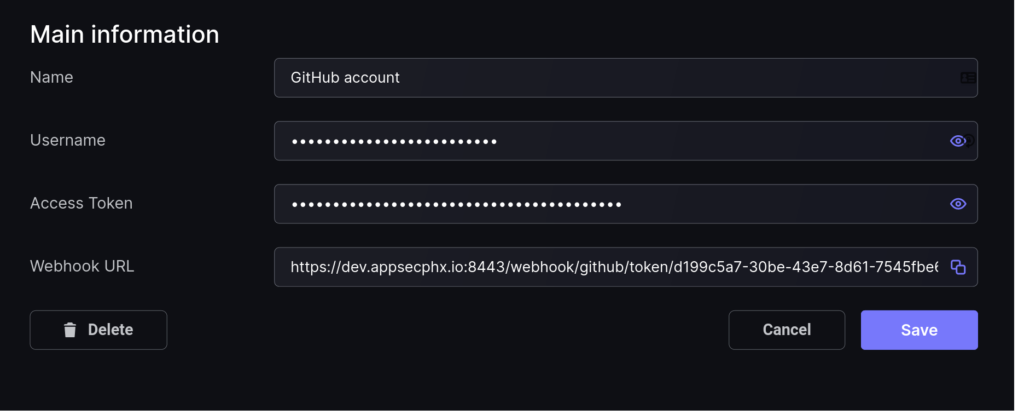Reveal the masked Username value
This screenshot has height=415, width=1024.
tap(957, 141)
